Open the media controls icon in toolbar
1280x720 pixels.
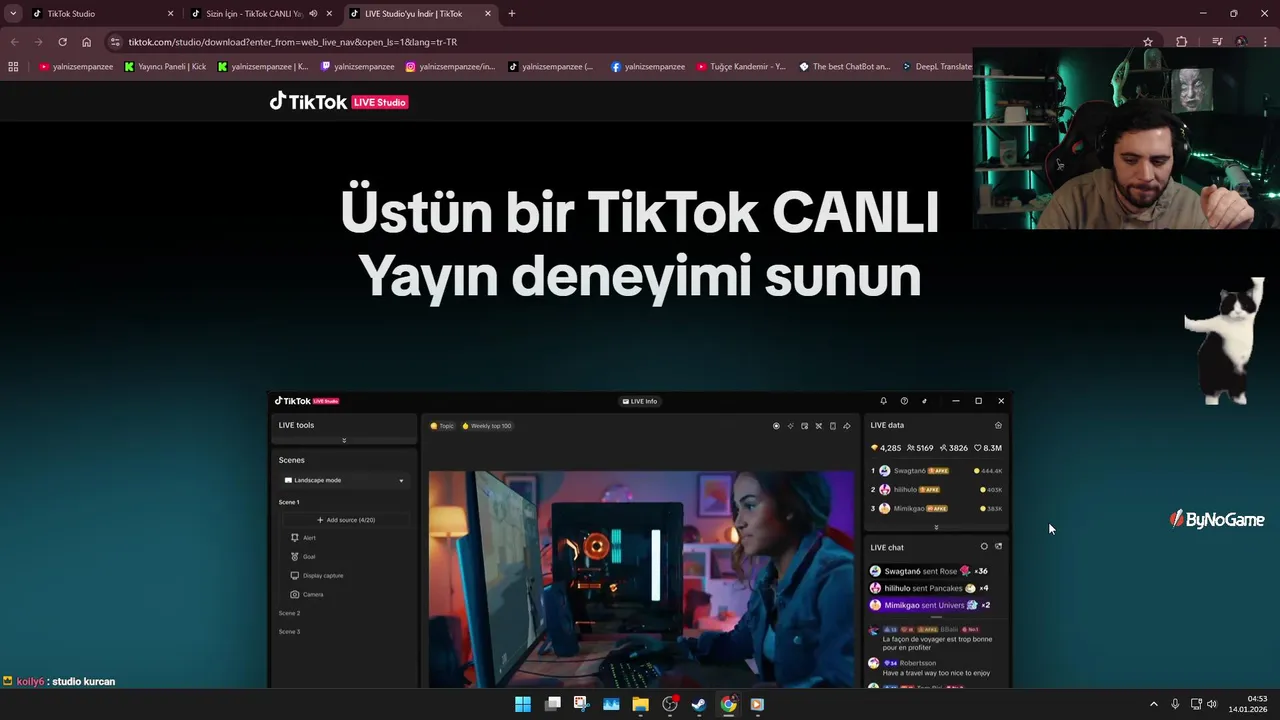tap(1217, 42)
